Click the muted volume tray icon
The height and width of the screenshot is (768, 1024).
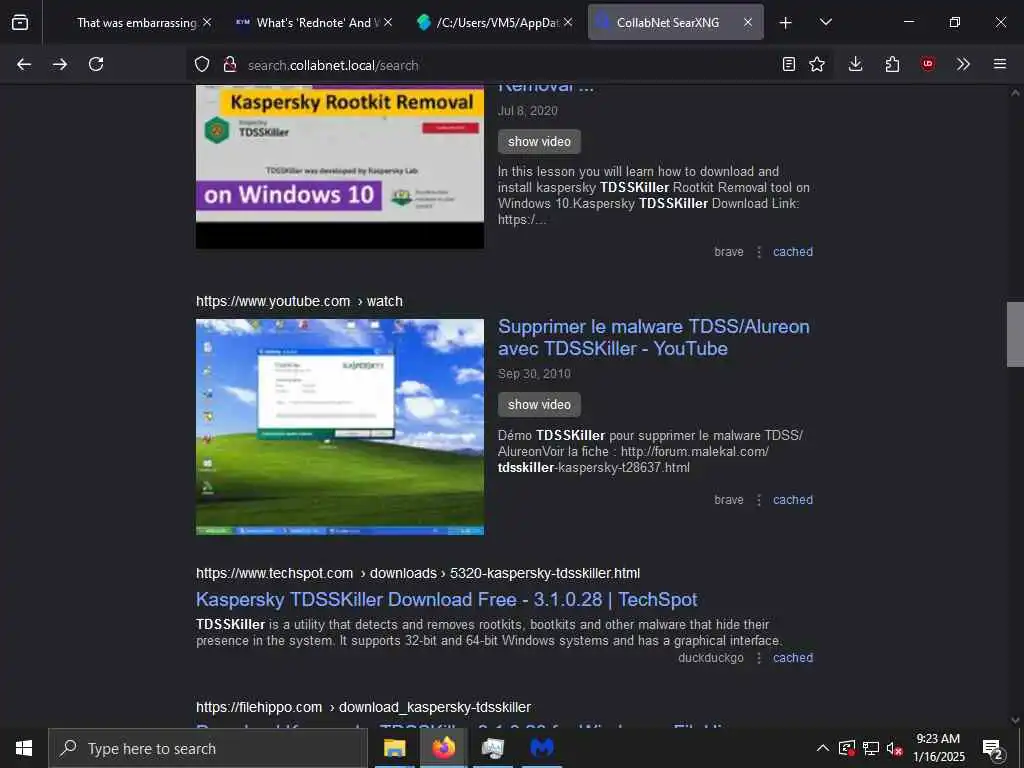[894, 748]
